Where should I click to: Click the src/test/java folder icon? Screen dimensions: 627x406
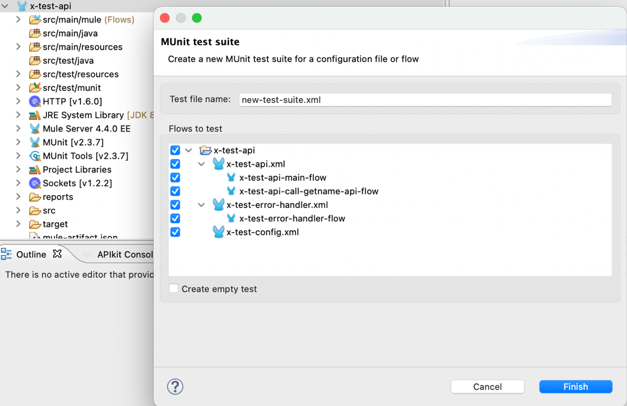(x=35, y=60)
